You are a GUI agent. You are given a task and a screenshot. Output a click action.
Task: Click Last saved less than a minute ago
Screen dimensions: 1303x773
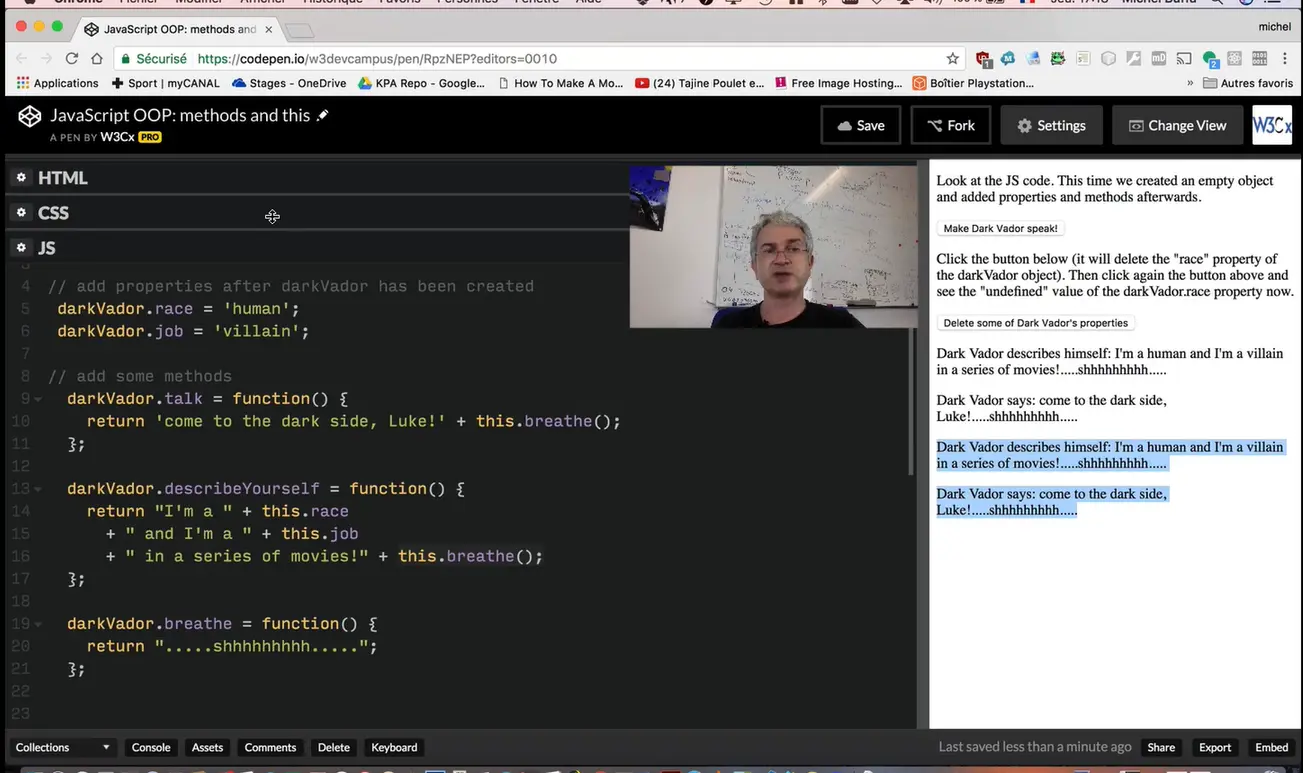coord(1035,747)
